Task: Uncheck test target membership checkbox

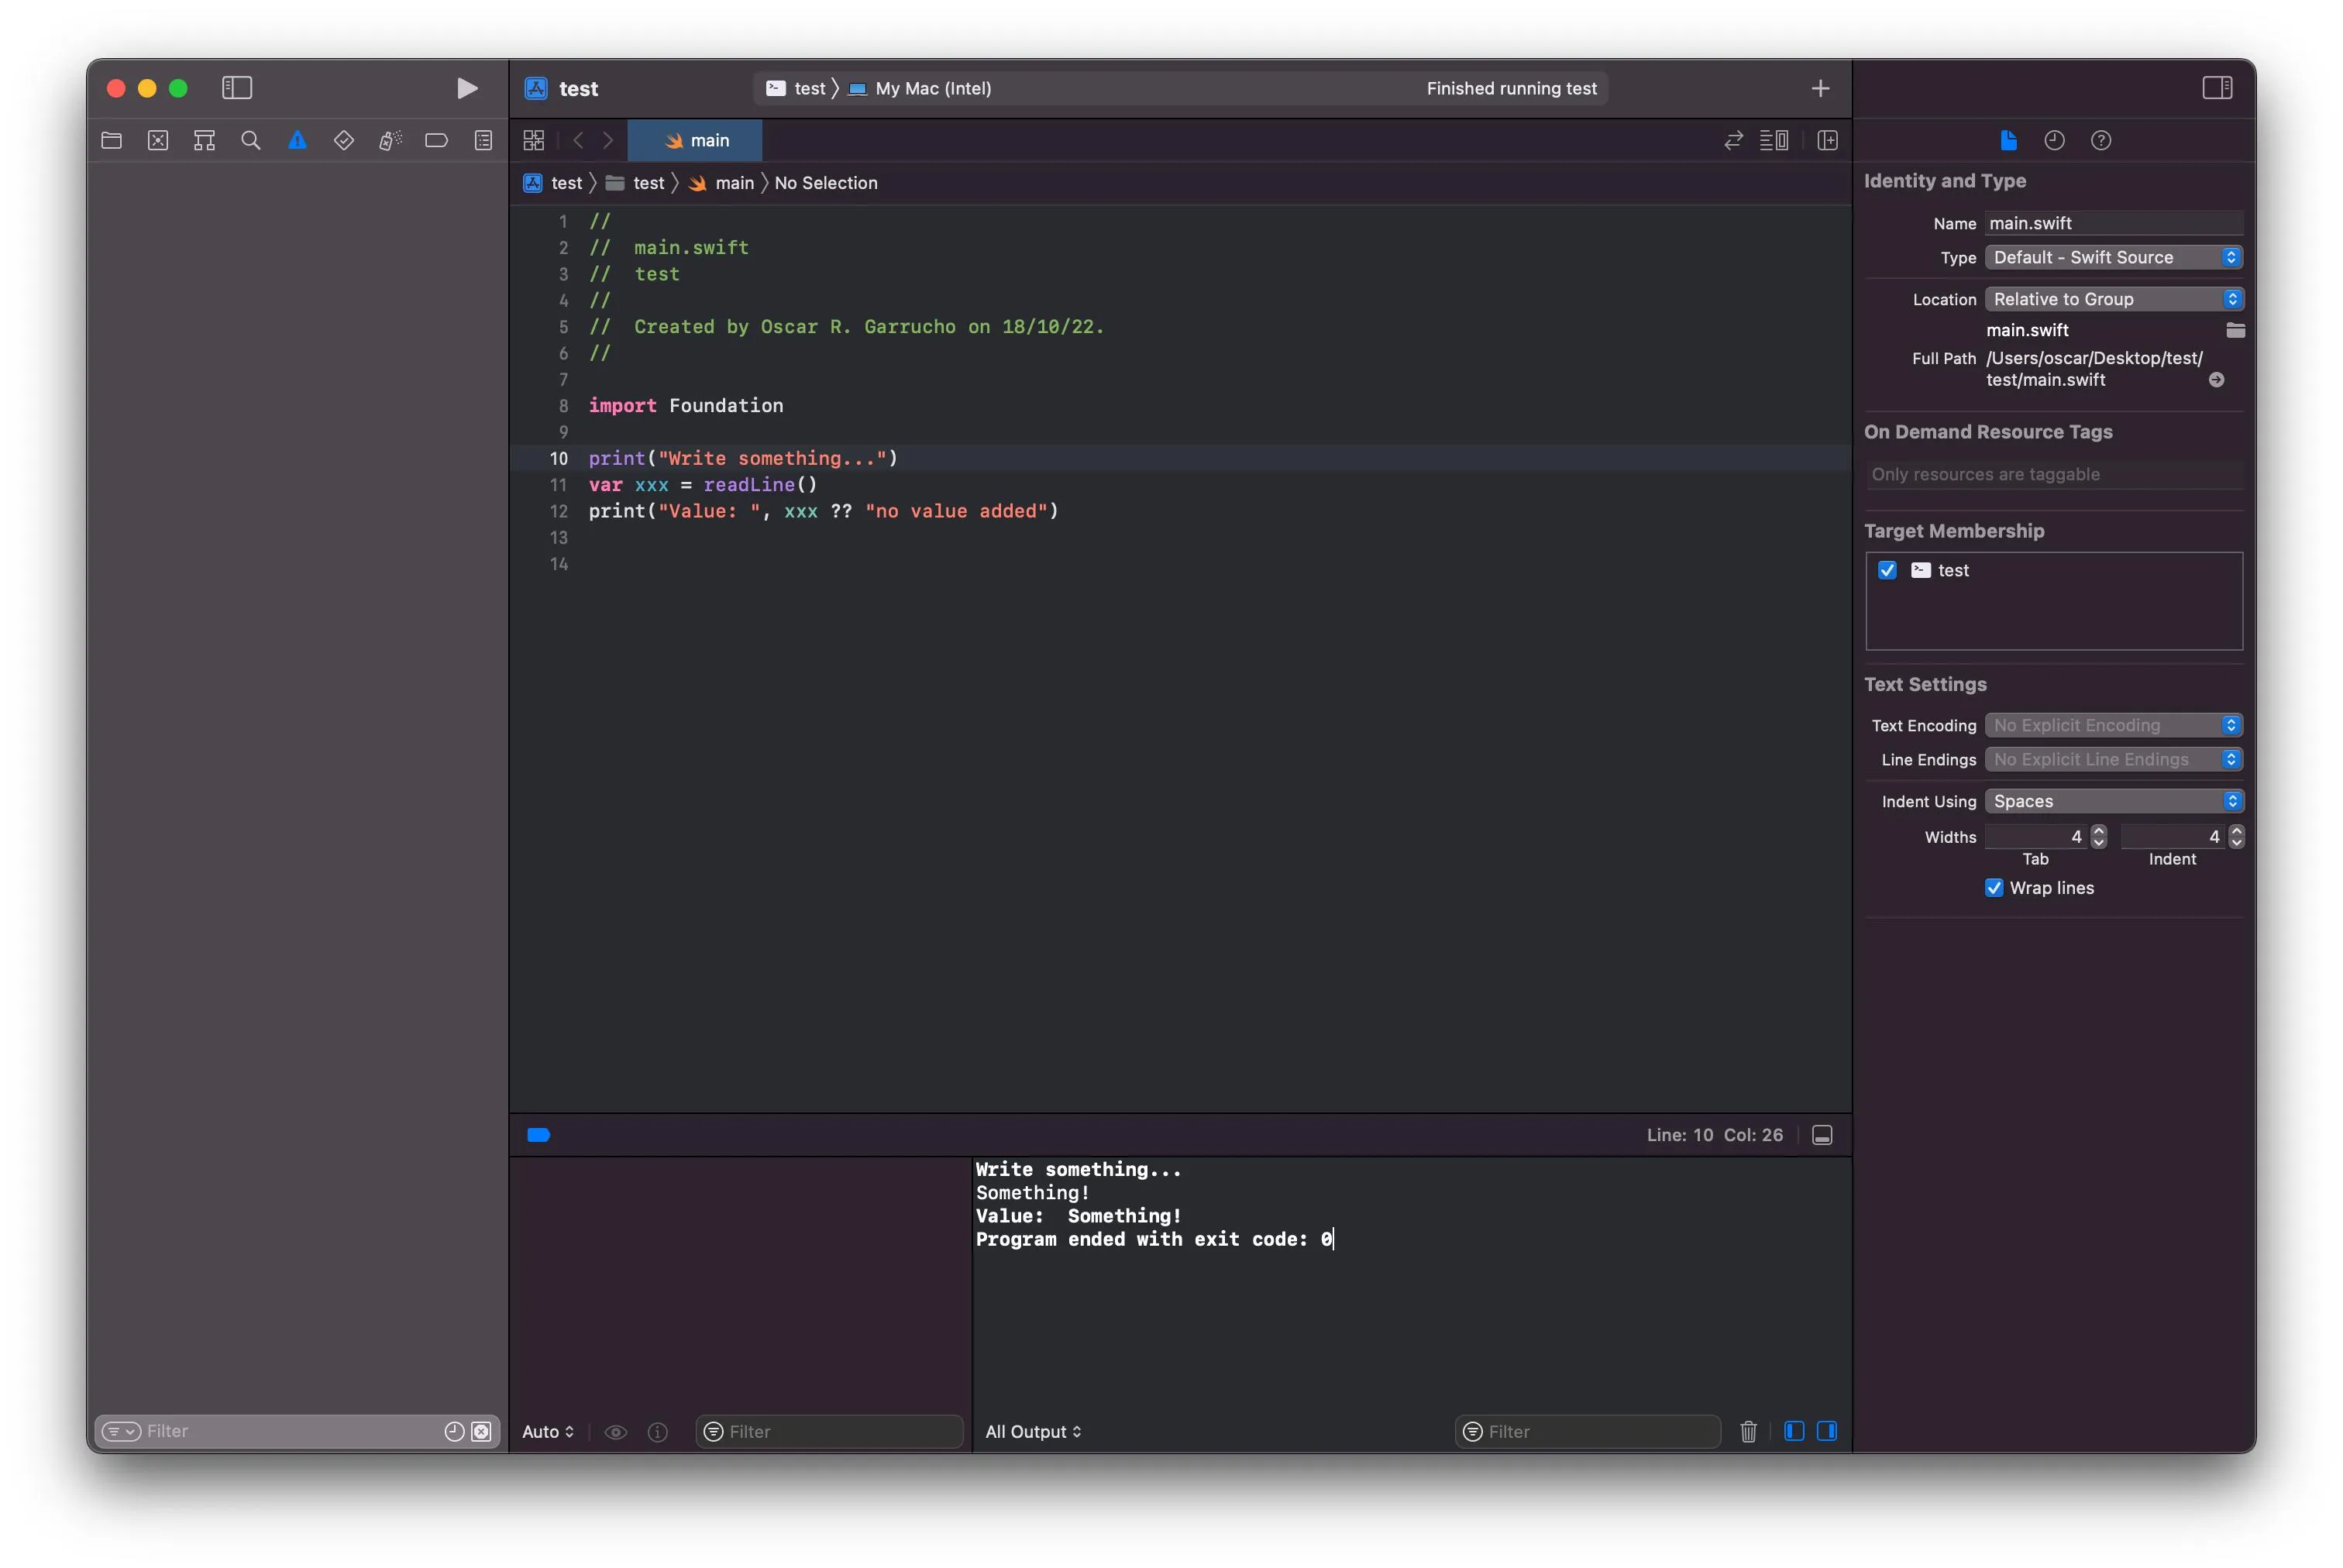Action: 1887,570
